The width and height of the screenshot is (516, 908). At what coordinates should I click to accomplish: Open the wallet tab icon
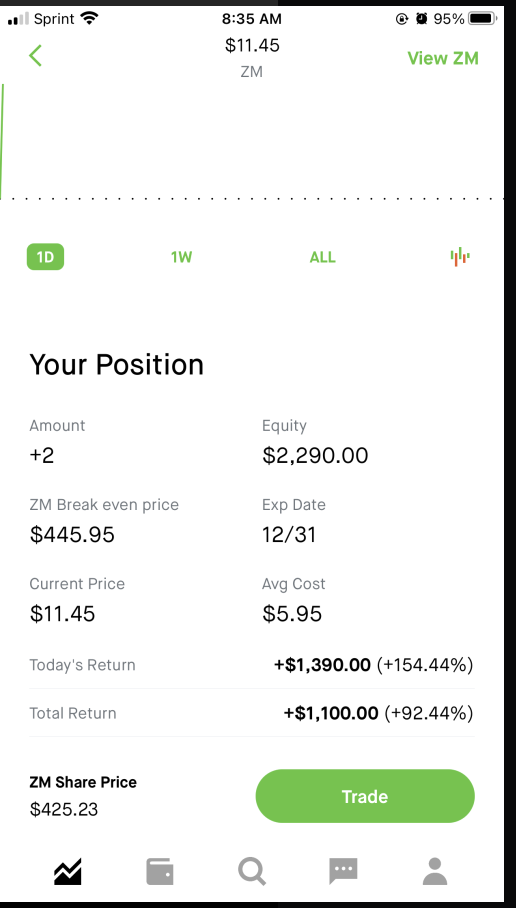tap(160, 872)
